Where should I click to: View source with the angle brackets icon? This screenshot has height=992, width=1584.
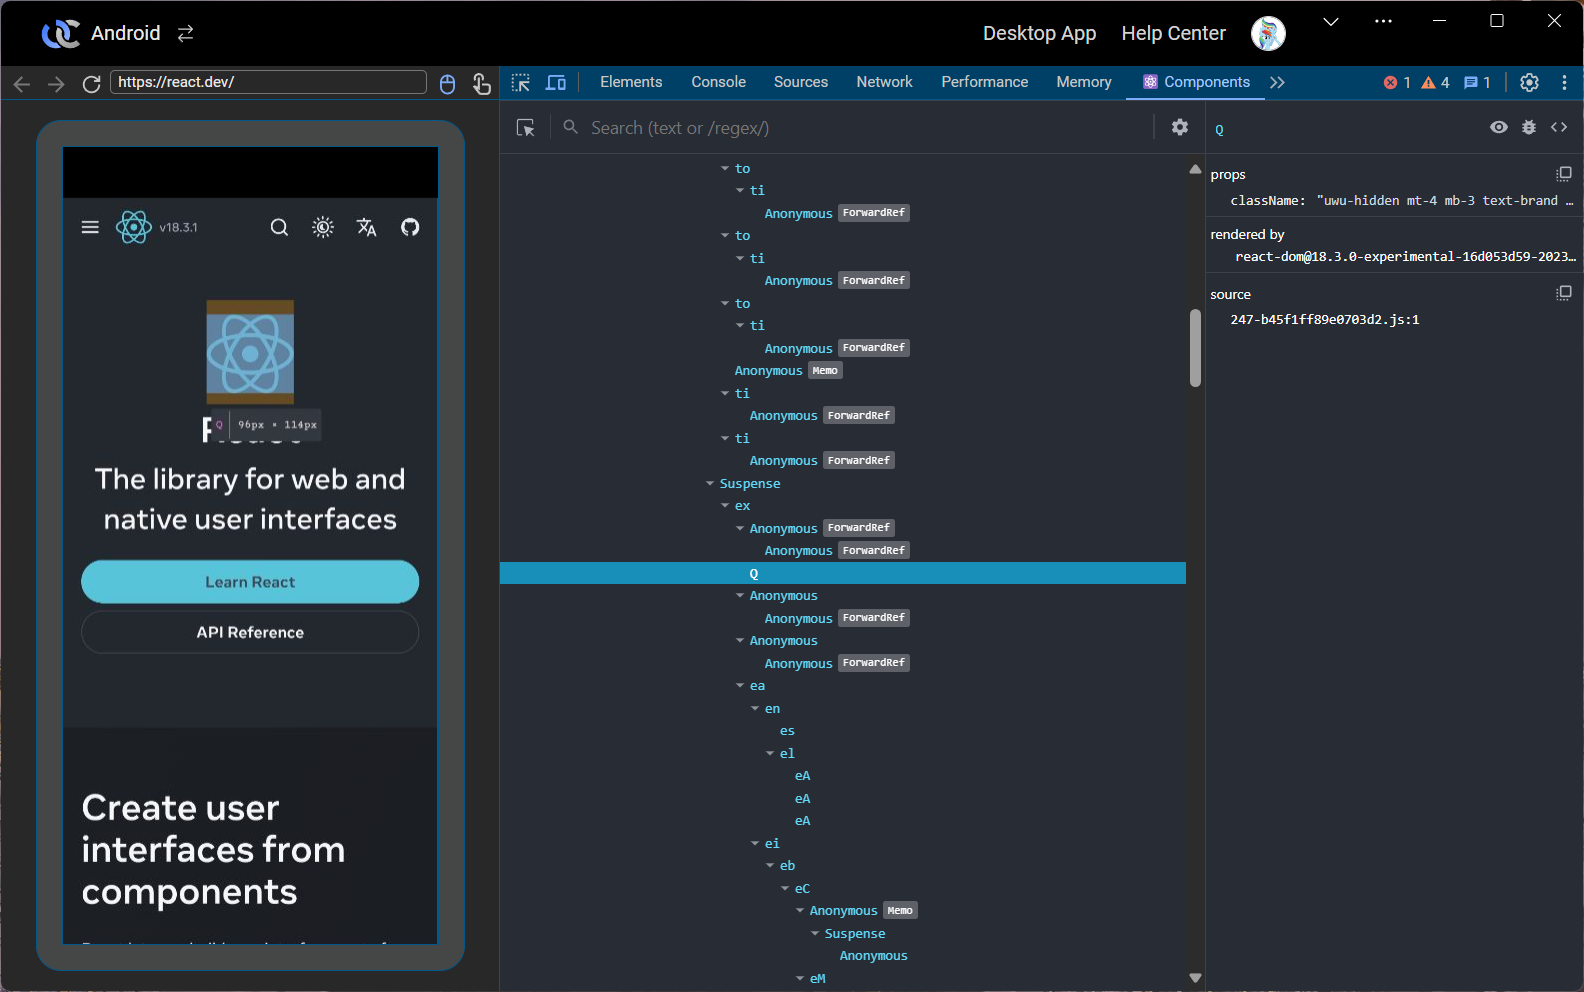[1559, 127]
